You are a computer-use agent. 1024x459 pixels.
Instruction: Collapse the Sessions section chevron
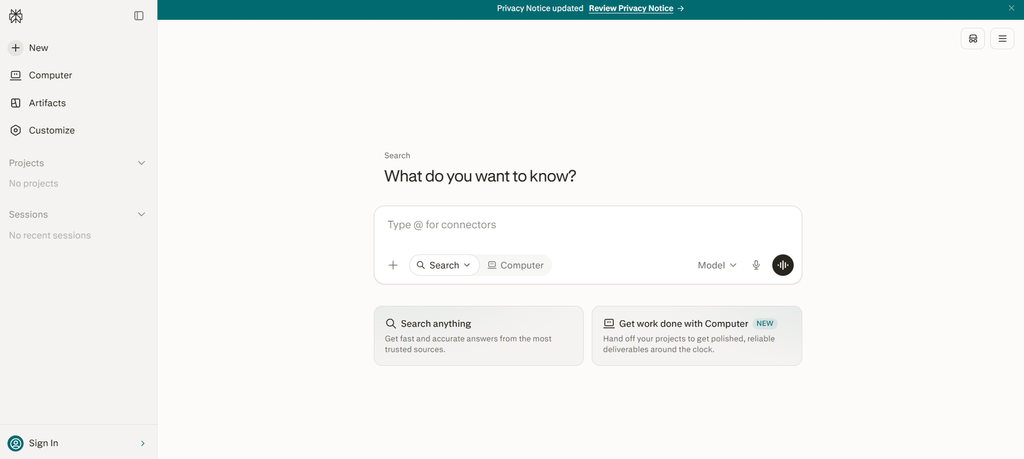point(141,214)
